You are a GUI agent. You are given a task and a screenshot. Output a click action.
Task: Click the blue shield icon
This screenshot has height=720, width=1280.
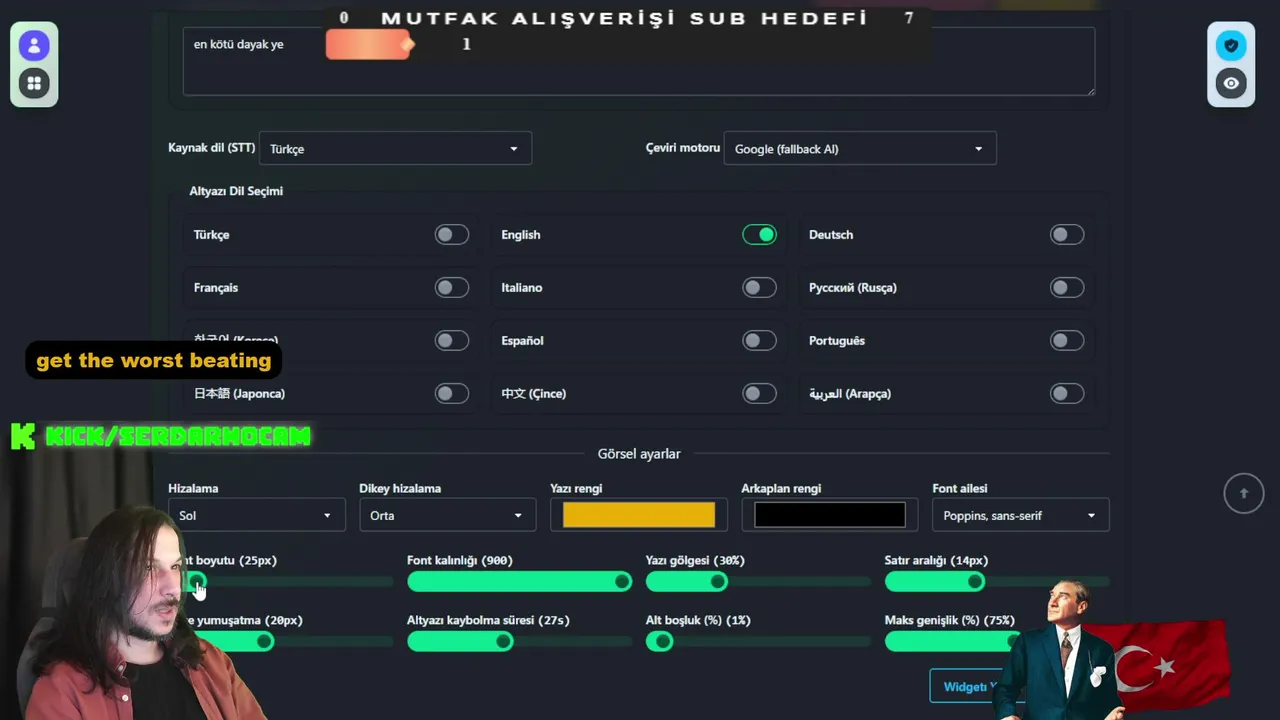click(1231, 45)
